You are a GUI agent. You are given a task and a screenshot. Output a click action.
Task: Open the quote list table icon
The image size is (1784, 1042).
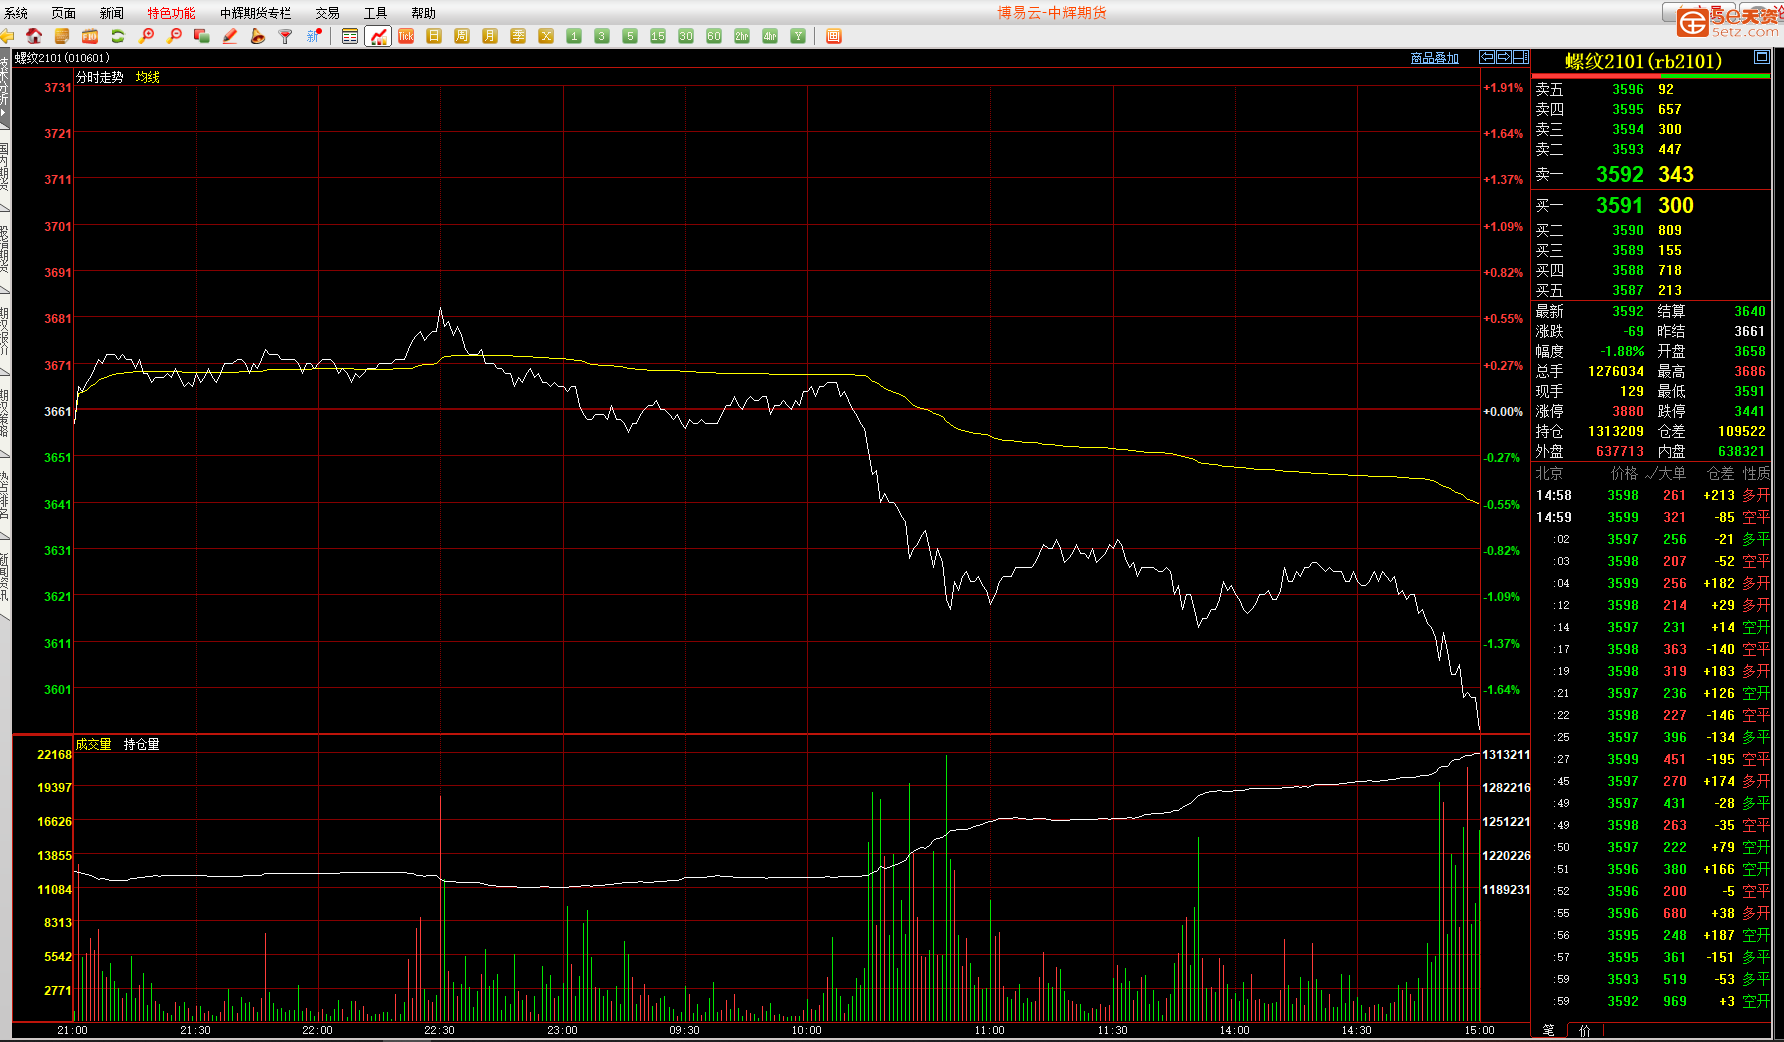[350, 36]
